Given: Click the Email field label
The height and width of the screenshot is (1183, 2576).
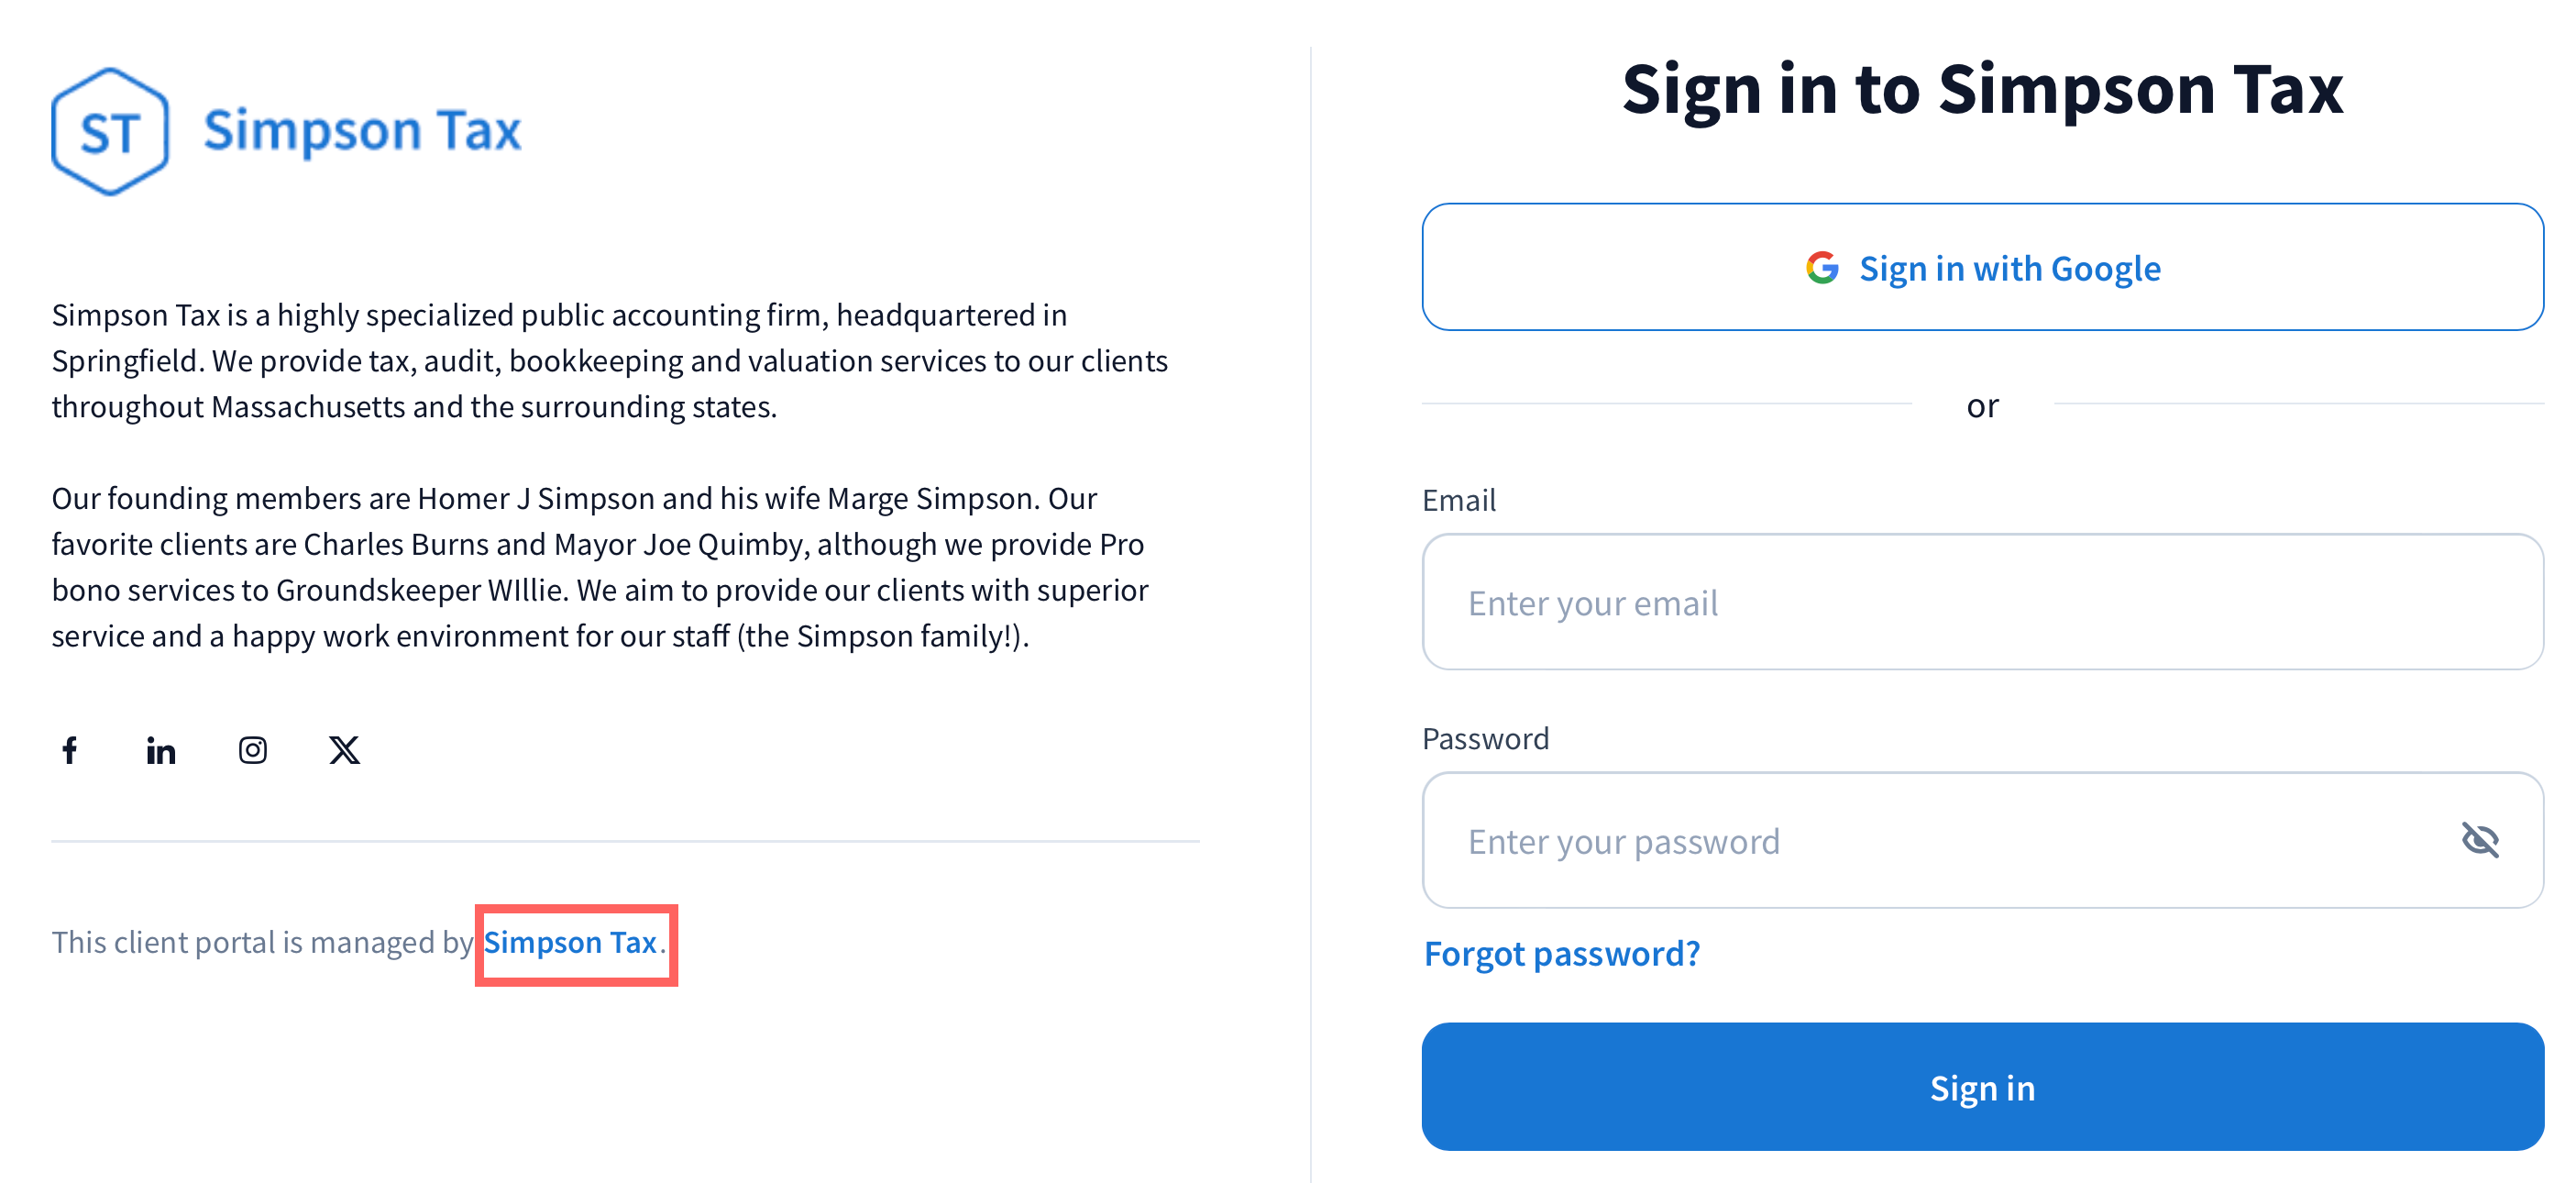Looking at the screenshot, I should (1459, 500).
